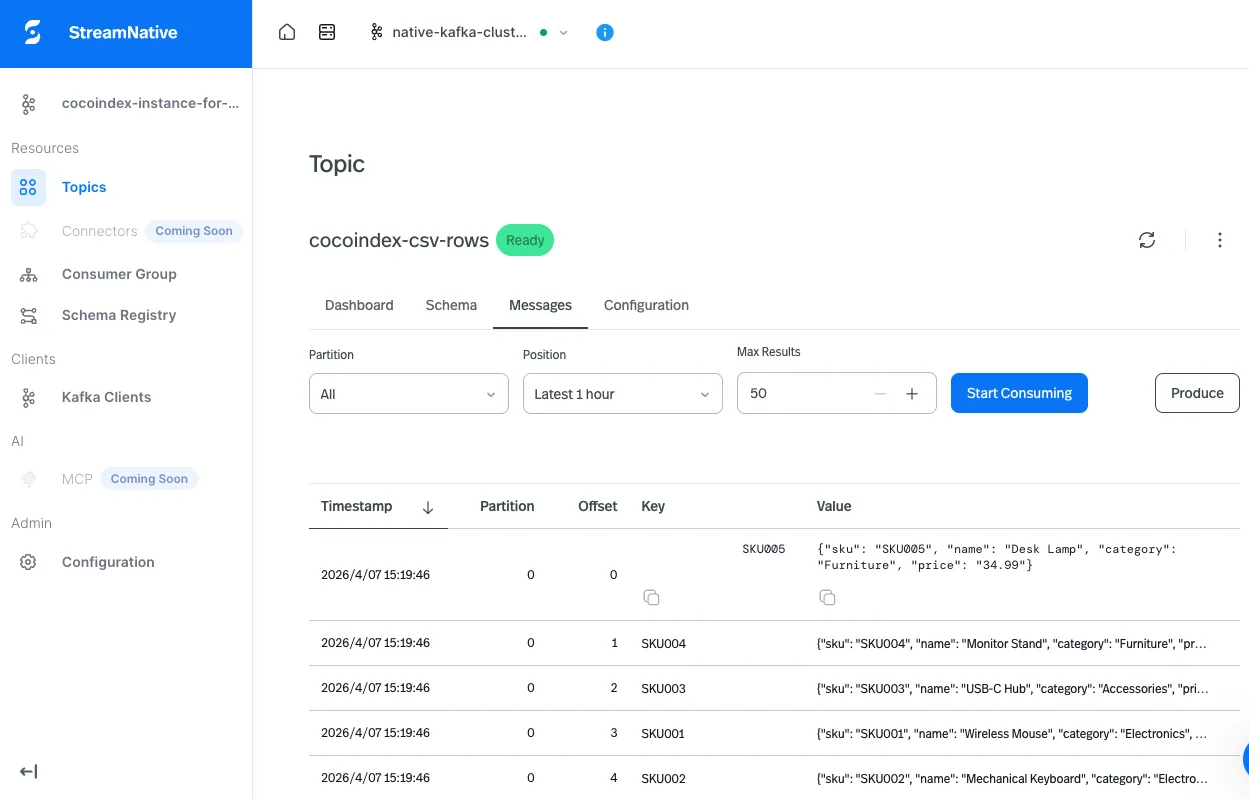The image size is (1249, 799).
Task: Increase Max Results with the plus stepper
Action: [x=912, y=394]
